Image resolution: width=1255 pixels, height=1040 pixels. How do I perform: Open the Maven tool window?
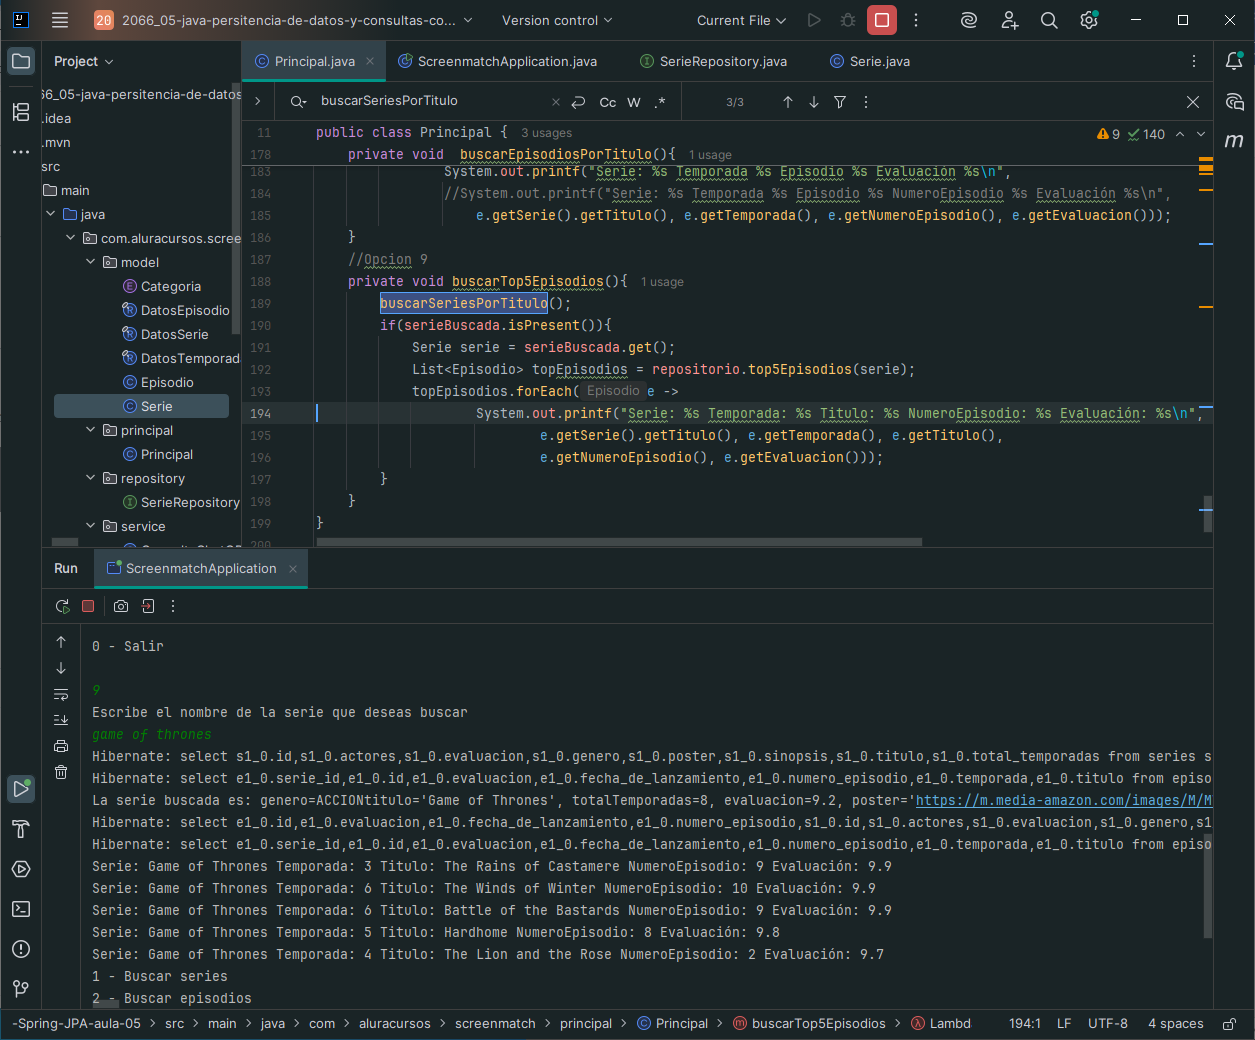point(1234,141)
